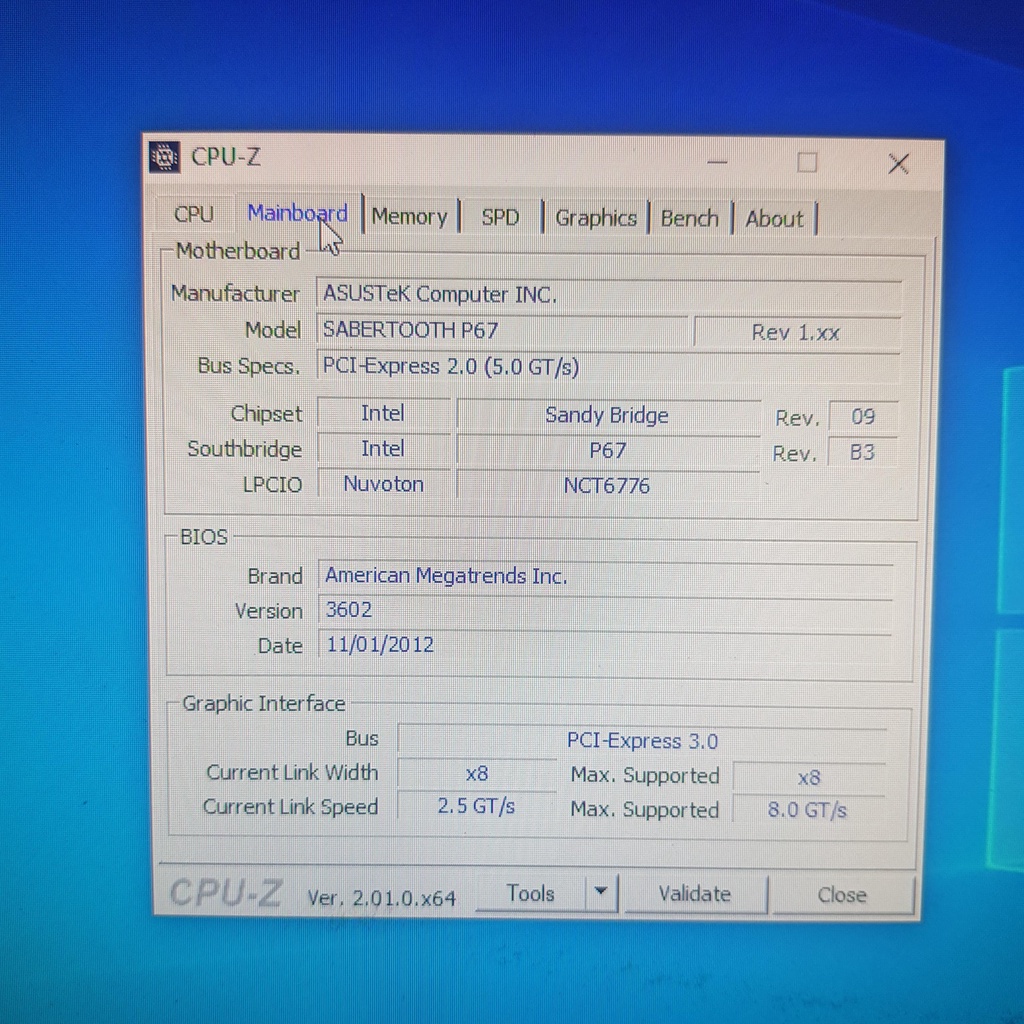Screen dimensions: 1024x1024
Task: Close CPU-Z with the title bar X
Action: click(x=899, y=164)
